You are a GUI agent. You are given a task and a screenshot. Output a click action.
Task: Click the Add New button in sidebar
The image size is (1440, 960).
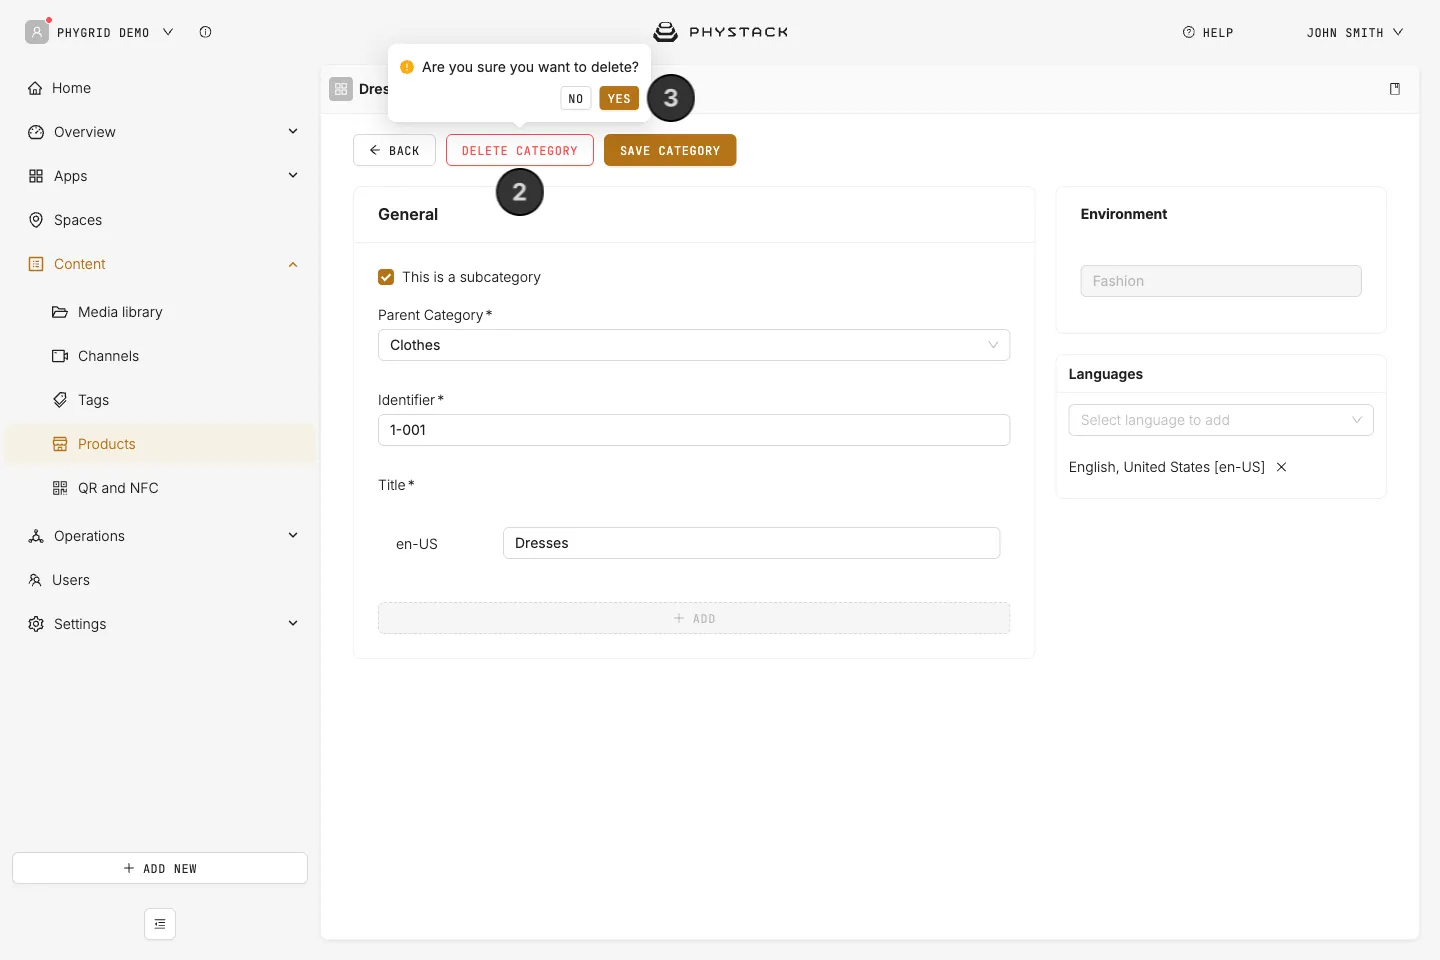160,868
